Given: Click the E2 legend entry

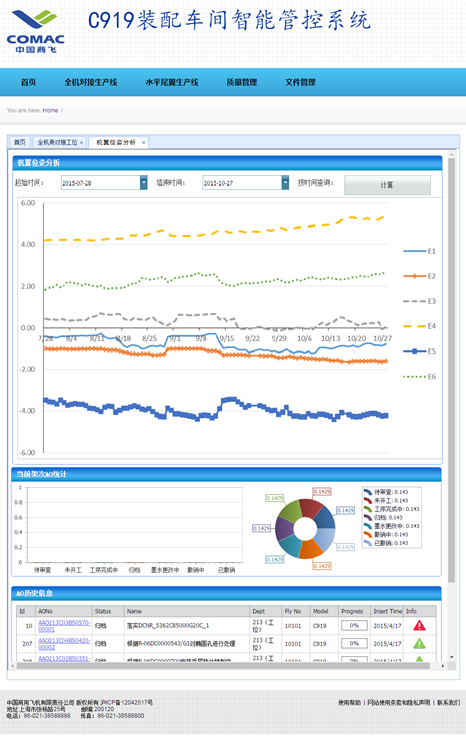Looking at the screenshot, I should (x=419, y=276).
